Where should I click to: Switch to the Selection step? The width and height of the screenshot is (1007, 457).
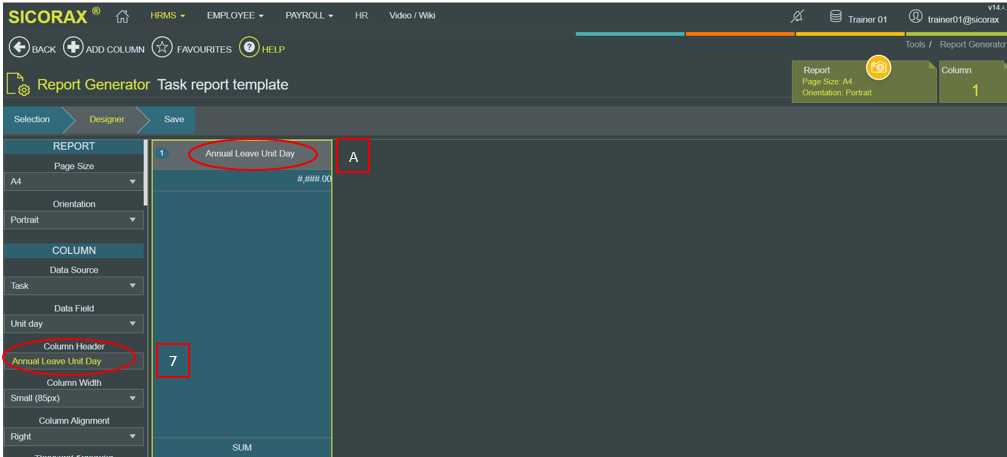31,119
